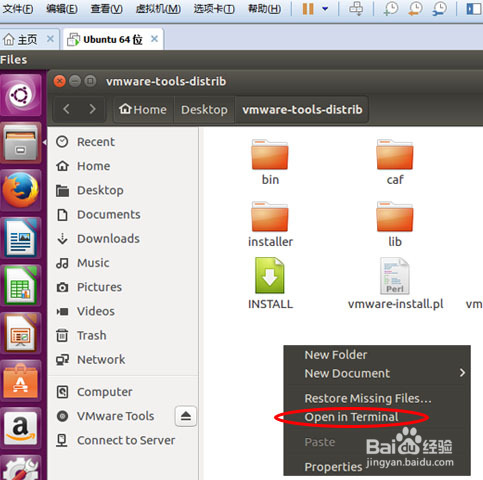Open the 帮助(H) menu
The image size is (483, 480).
click(264, 9)
